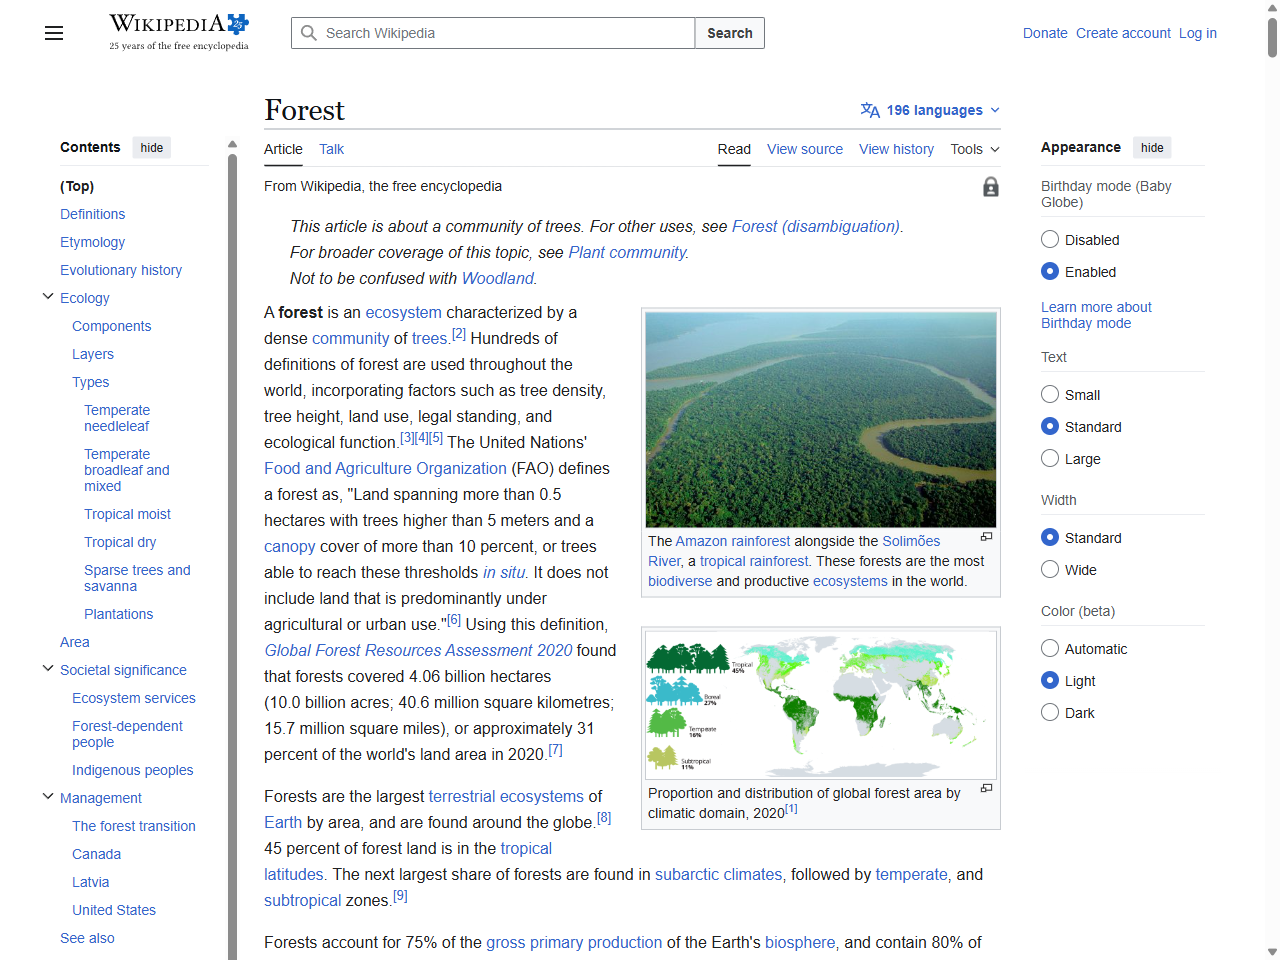Click the Search button
Screen dimensions: 1280x960
coord(730,33)
